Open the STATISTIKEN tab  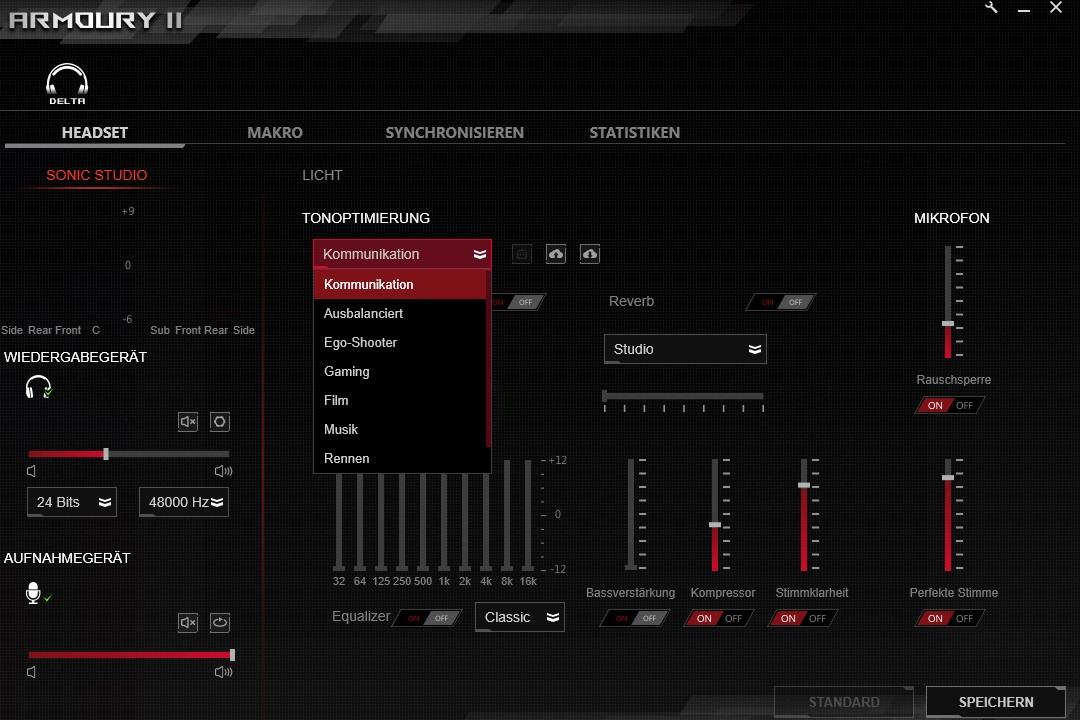pyautogui.click(x=634, y=132)
